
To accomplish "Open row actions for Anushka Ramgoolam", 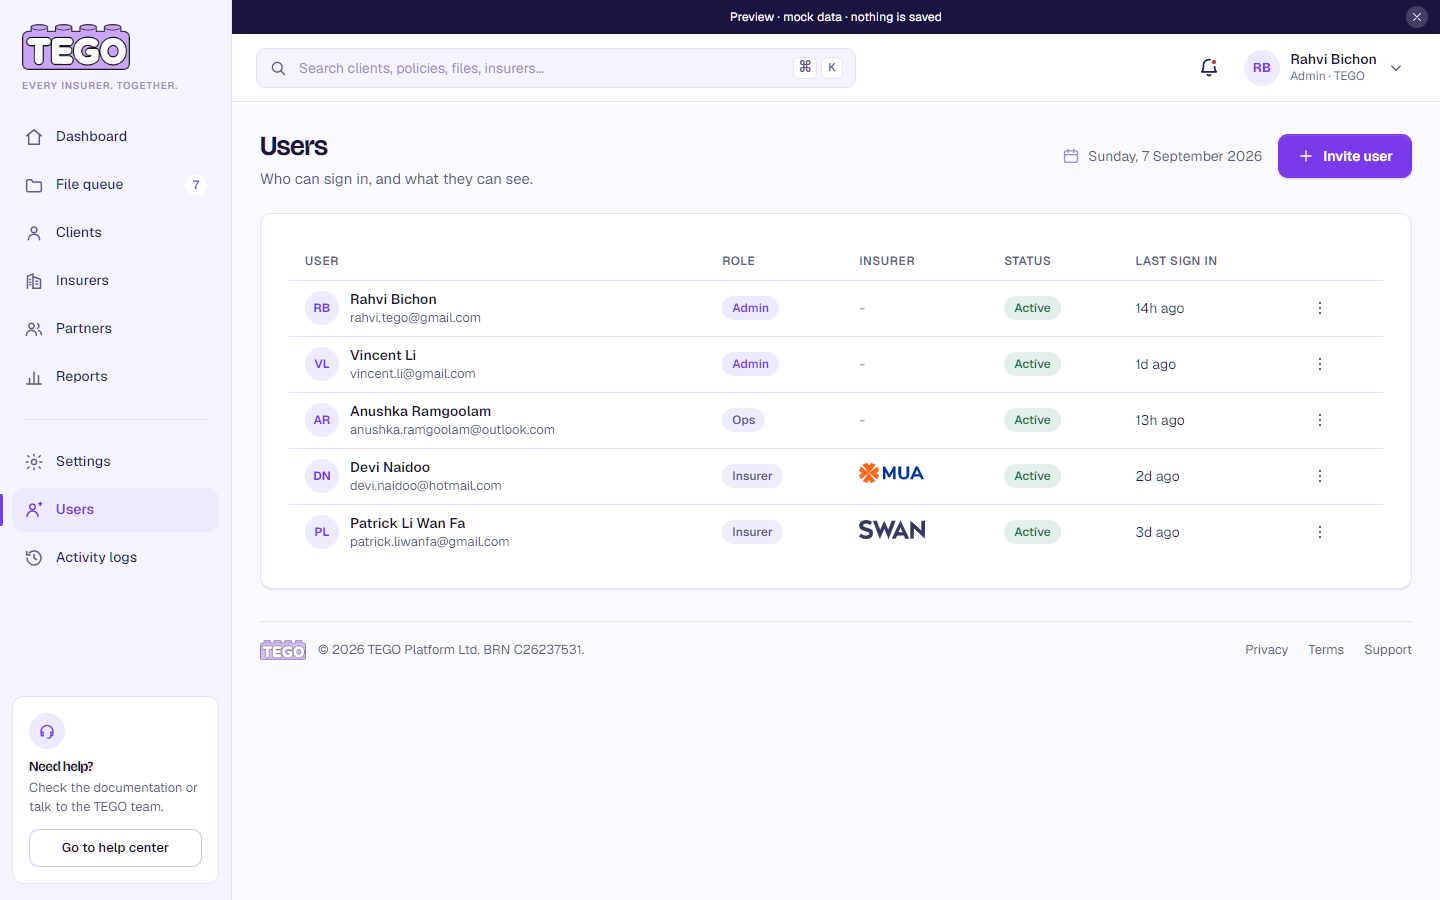I will [1320, 420].
